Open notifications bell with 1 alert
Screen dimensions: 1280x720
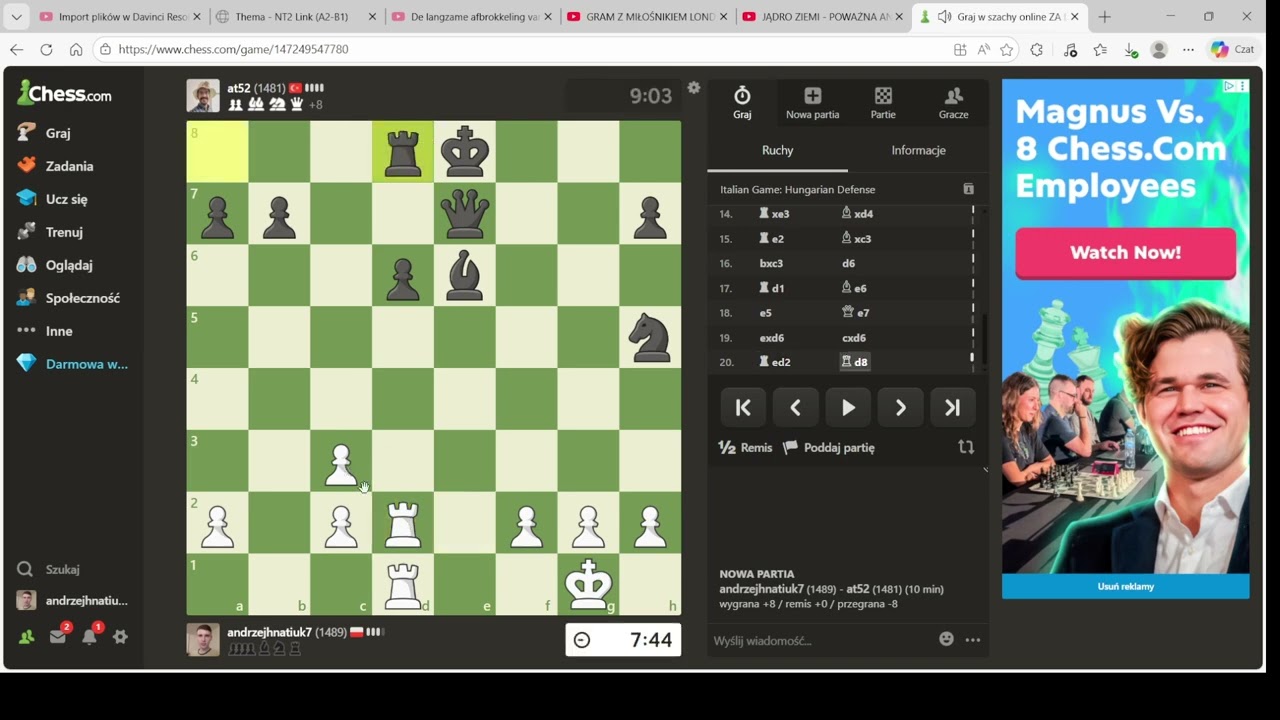[89, 636]
